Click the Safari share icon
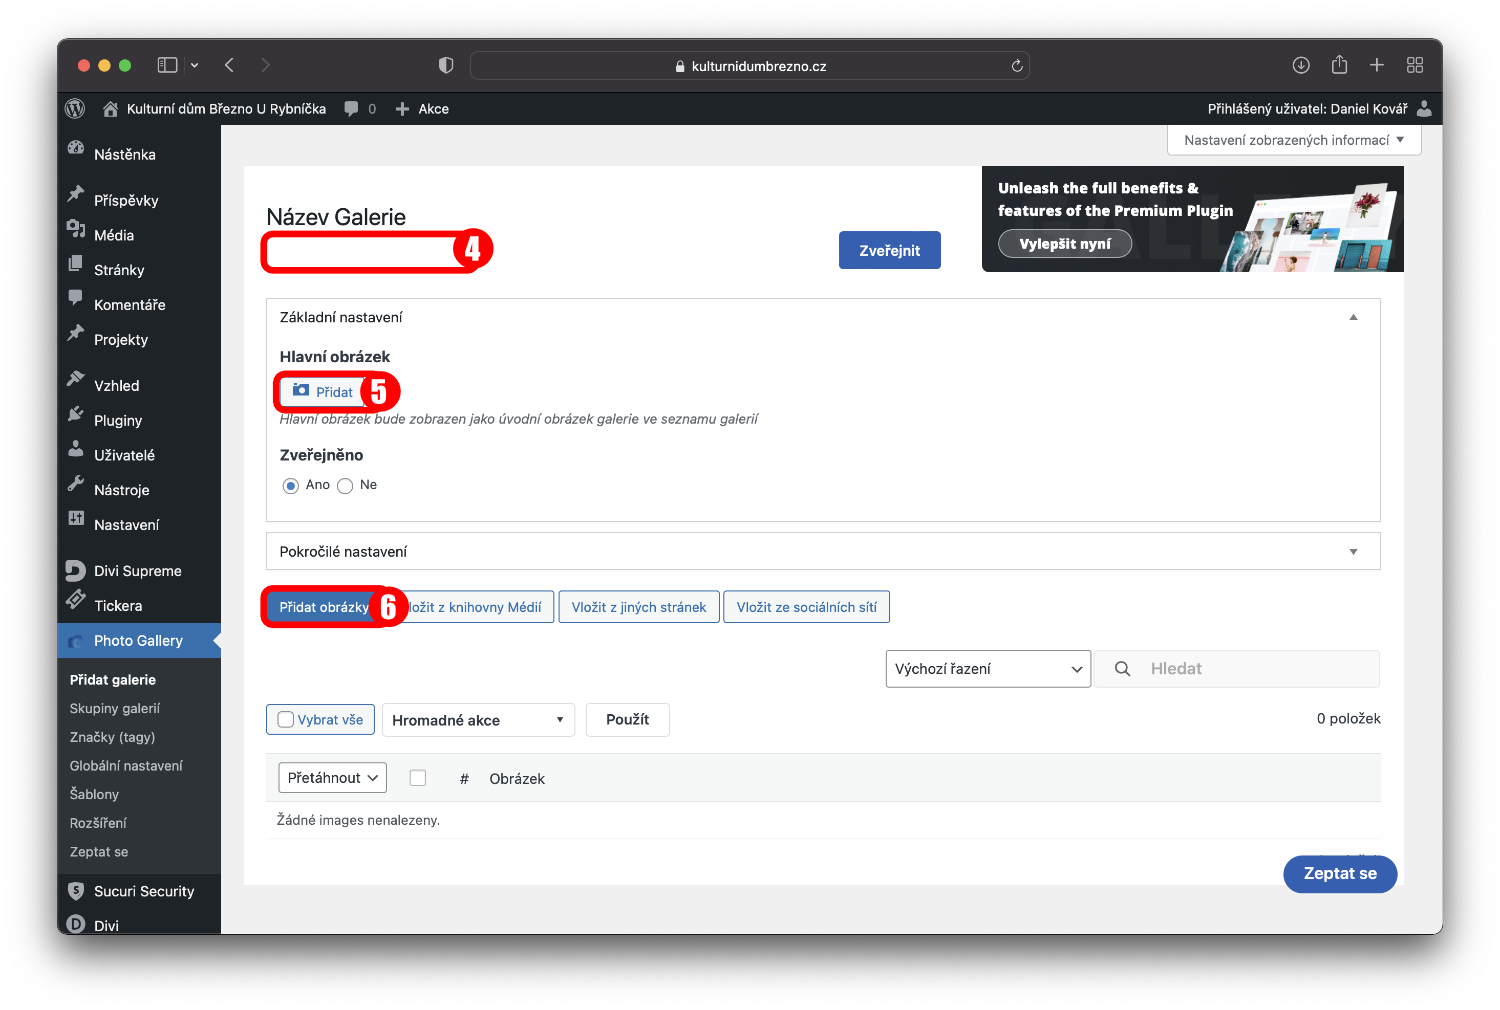This screenshot has height=1010, width=1500. 1339,65
